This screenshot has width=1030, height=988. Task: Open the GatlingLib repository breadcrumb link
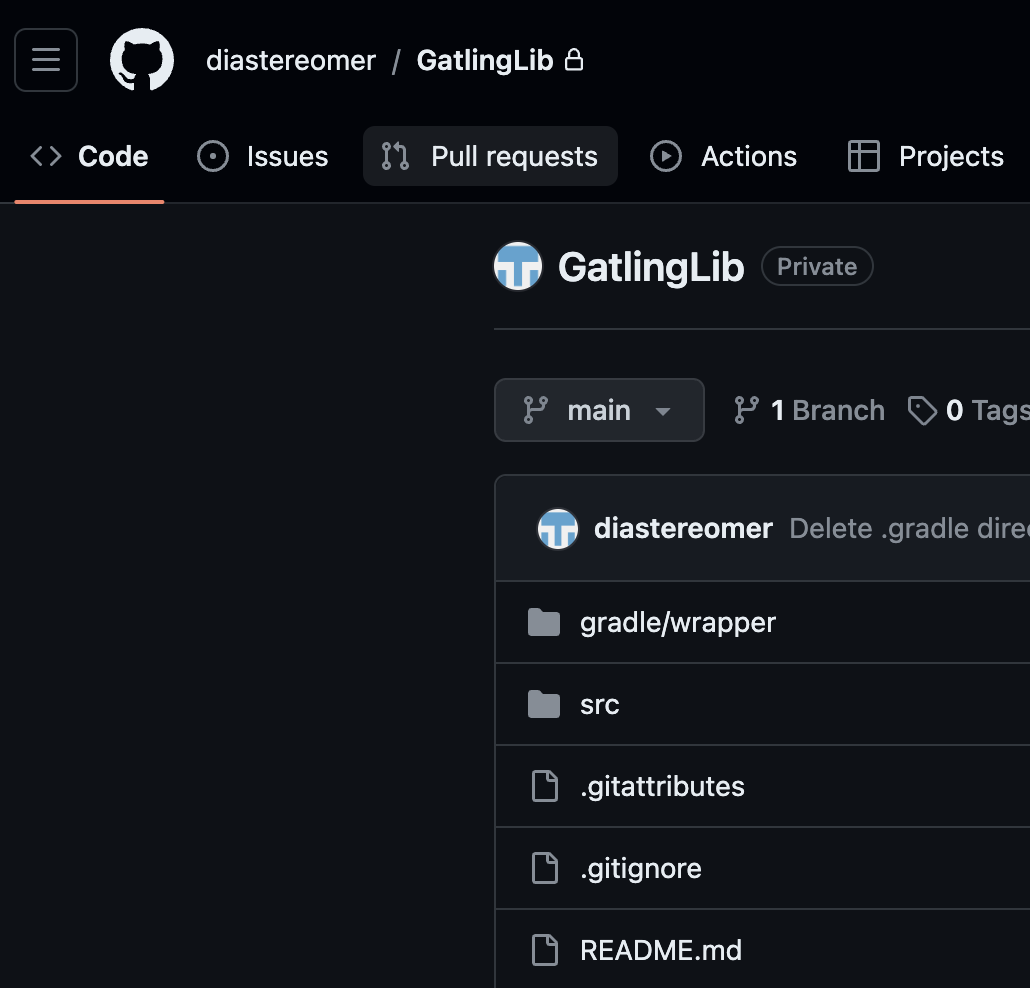[485, 60]
